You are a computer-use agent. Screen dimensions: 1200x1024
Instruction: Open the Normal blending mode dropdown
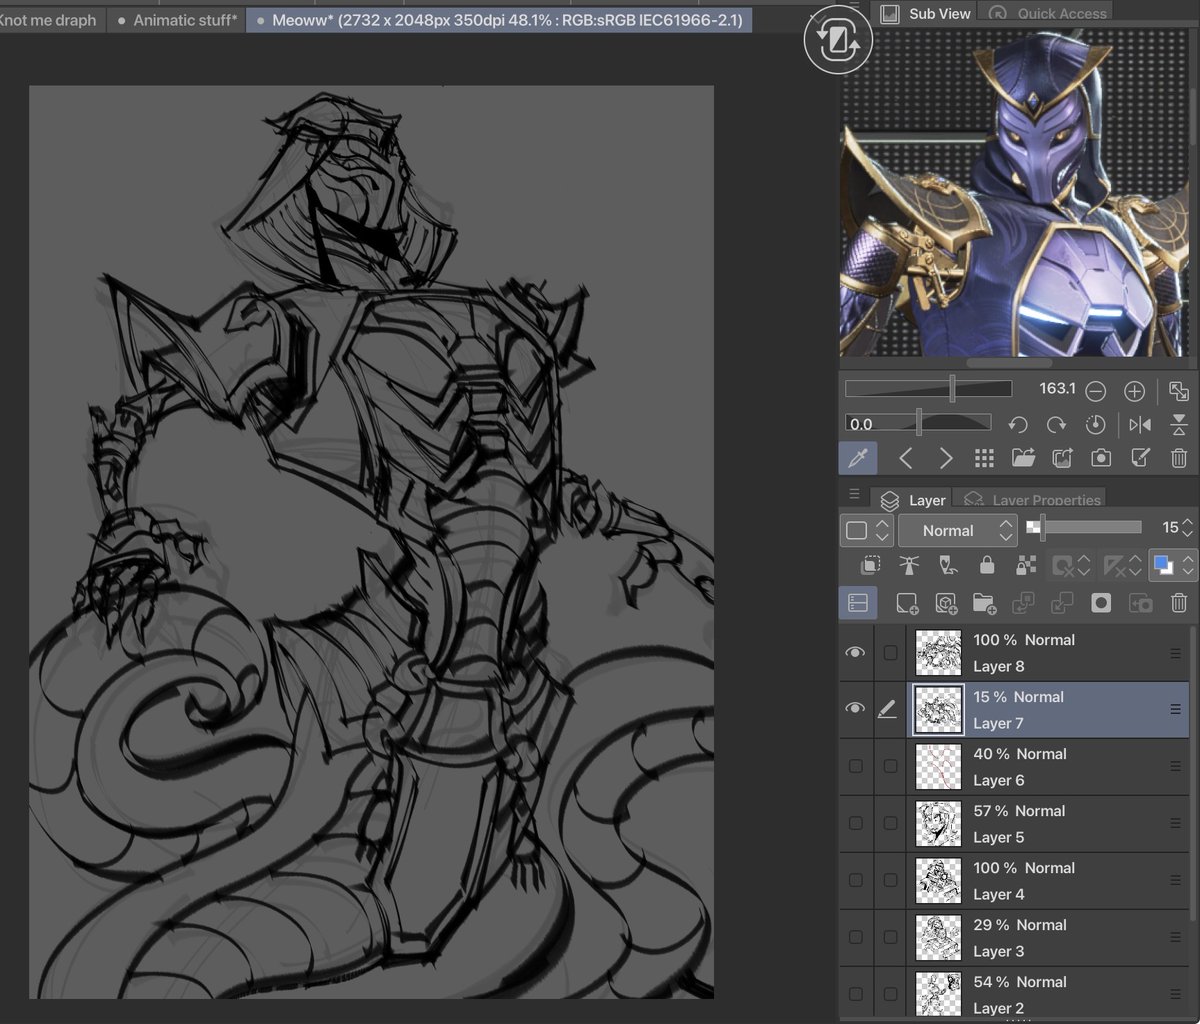tap(957, 531)
